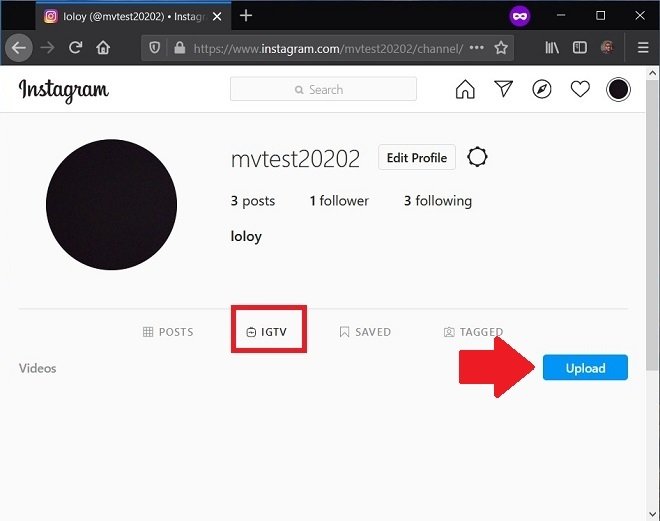Go to browser home page

103,48
